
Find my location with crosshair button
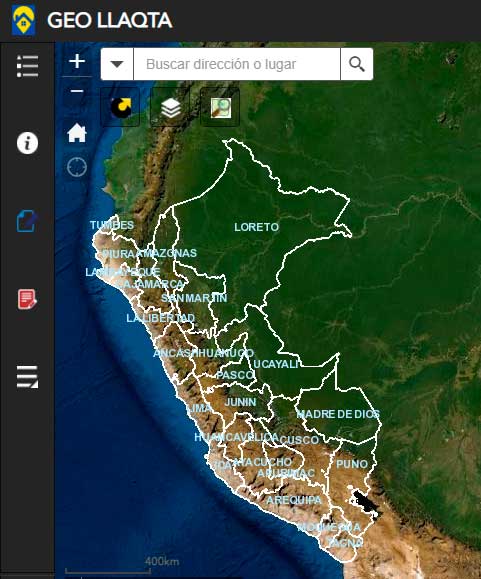point(77,167)
